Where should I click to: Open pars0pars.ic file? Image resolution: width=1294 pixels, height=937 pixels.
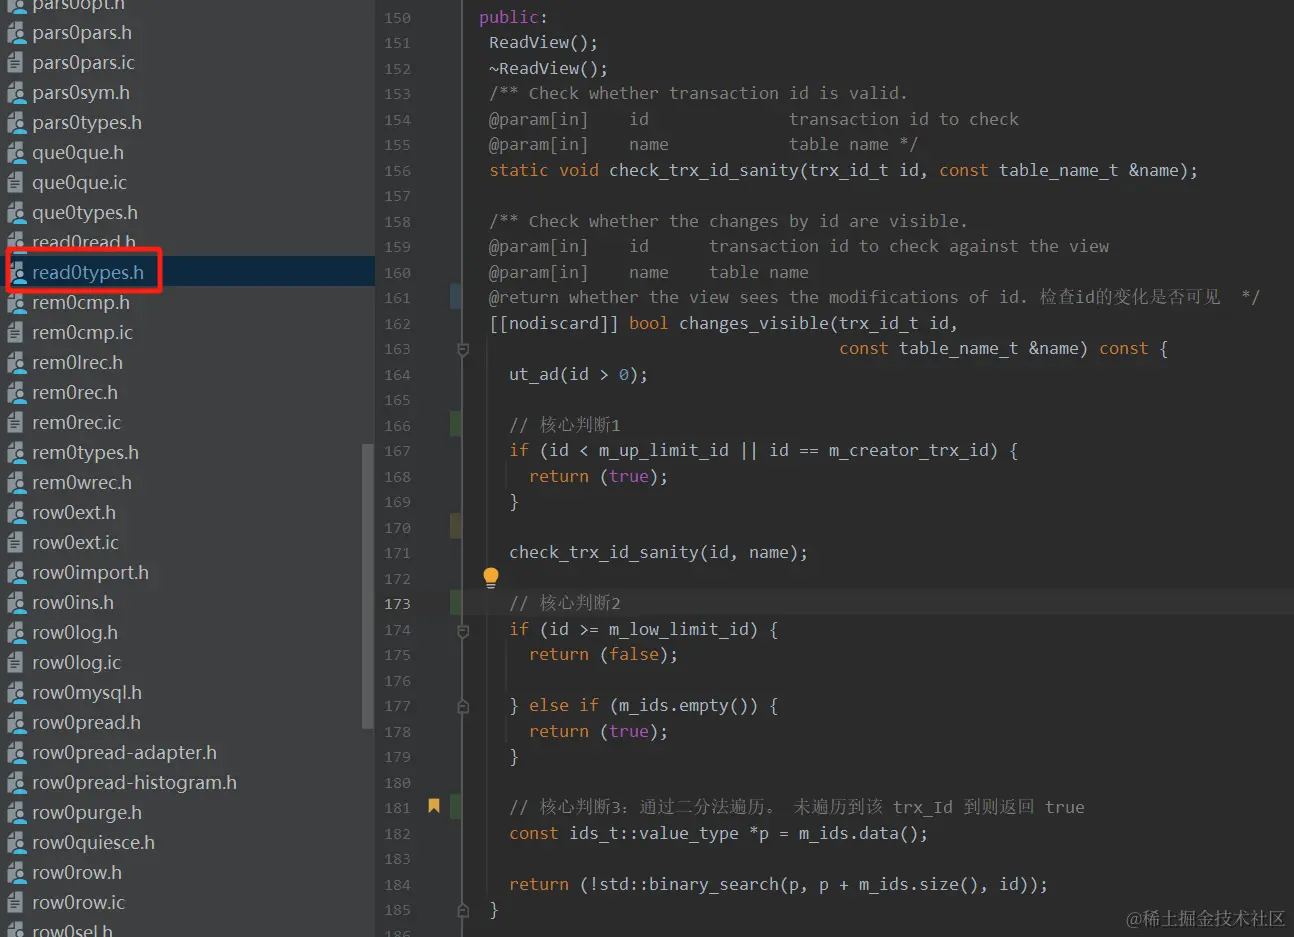pos(83,63)
